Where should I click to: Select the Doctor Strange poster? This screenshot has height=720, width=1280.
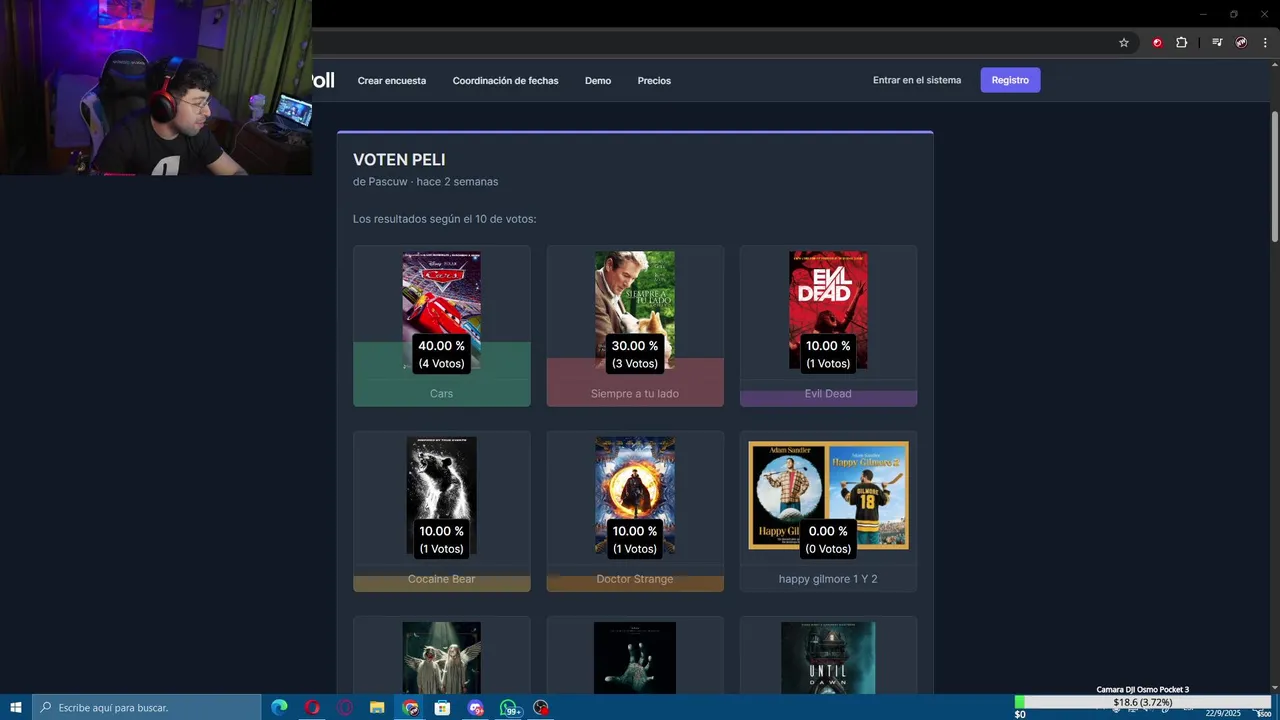tap(635, 496)
